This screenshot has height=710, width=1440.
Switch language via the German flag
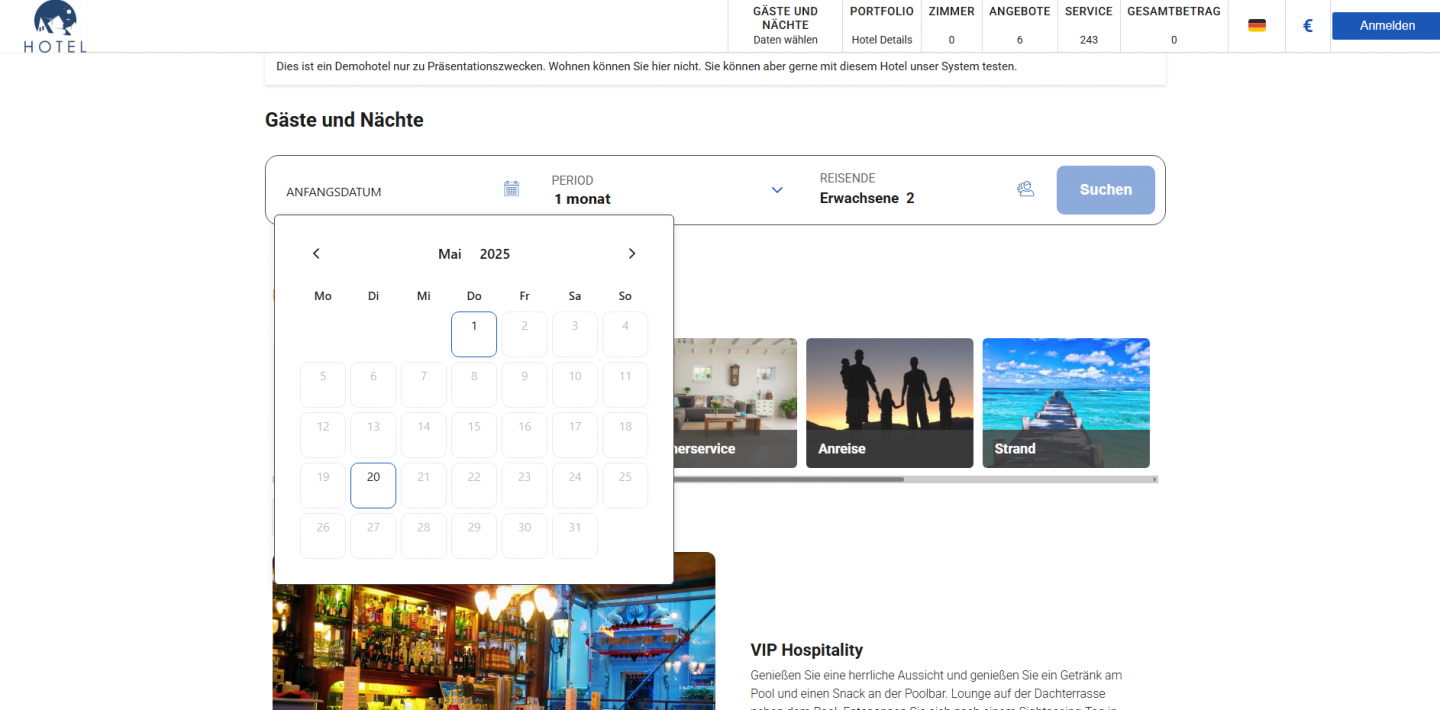[x=1257, y=26]
